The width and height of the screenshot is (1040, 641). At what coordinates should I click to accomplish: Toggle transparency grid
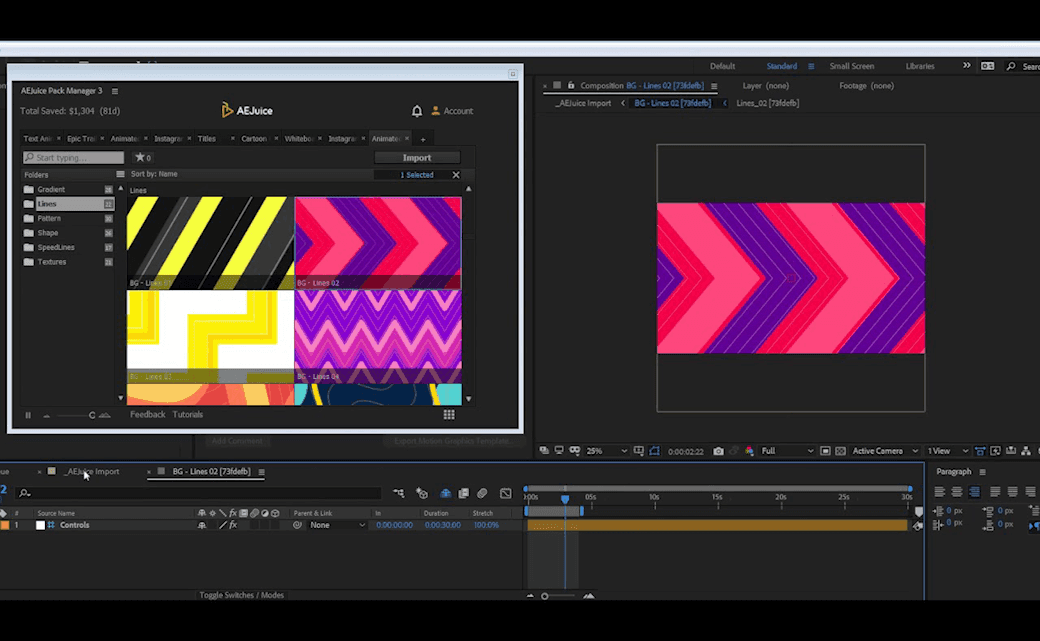(x=840, y=451)
